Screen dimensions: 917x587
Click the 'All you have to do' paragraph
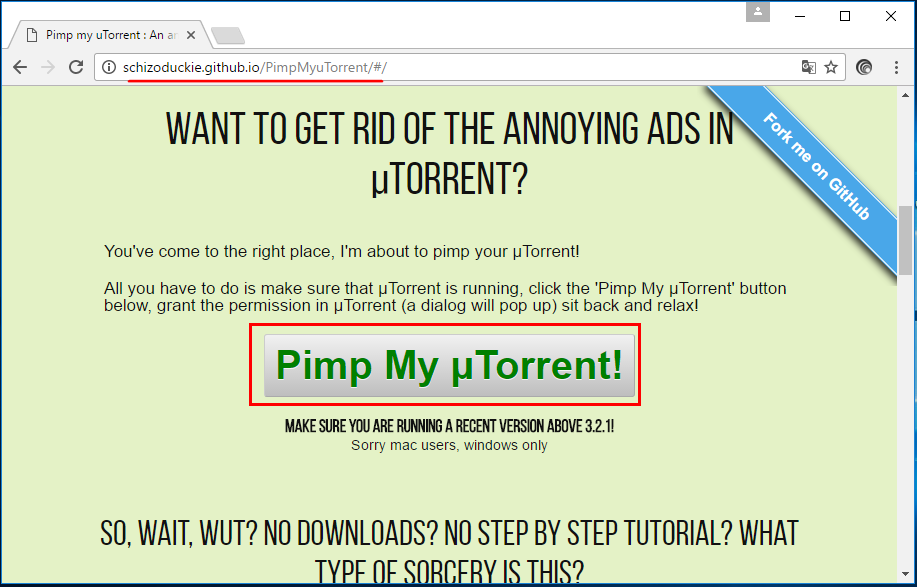point(445,297)
